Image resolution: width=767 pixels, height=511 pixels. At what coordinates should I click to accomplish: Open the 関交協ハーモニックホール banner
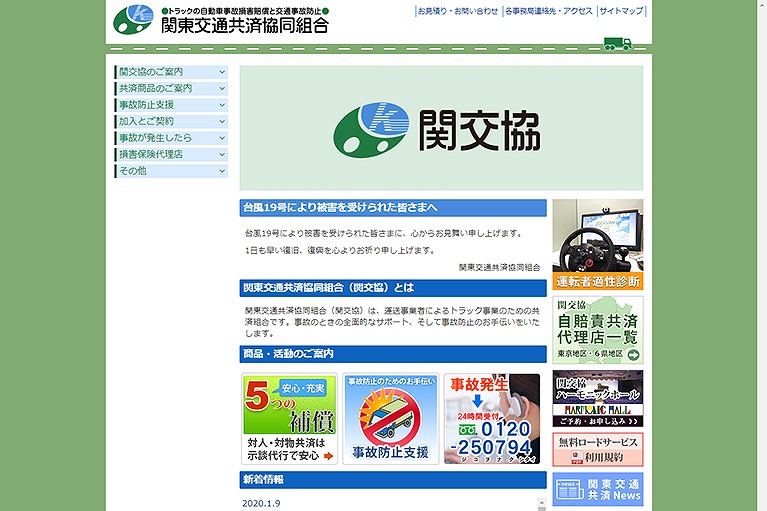pos(598,398)
